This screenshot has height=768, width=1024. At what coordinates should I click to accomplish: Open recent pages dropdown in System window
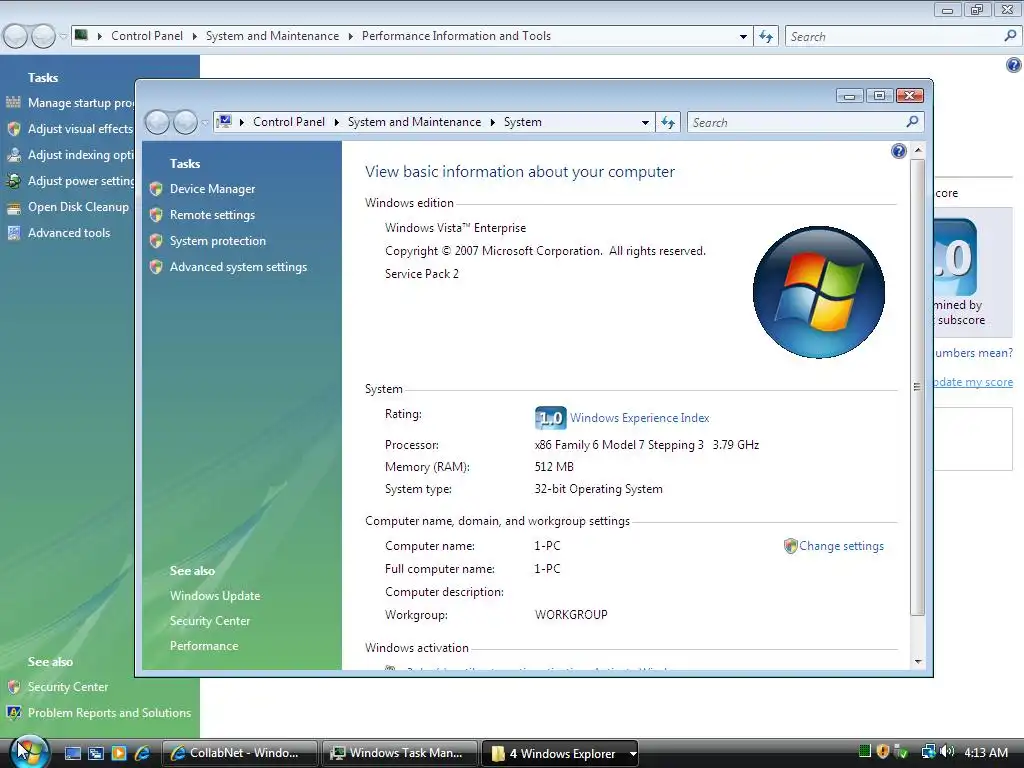(204, 122)
